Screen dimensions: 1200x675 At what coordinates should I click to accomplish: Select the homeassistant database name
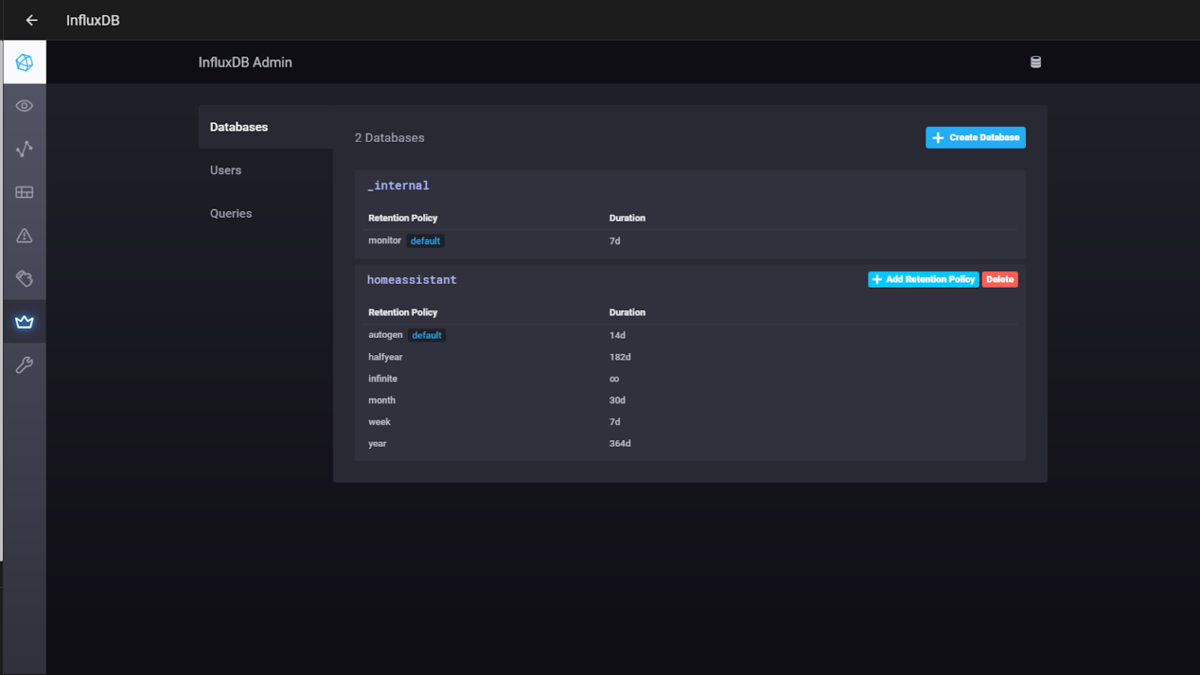tap(412, 280)
